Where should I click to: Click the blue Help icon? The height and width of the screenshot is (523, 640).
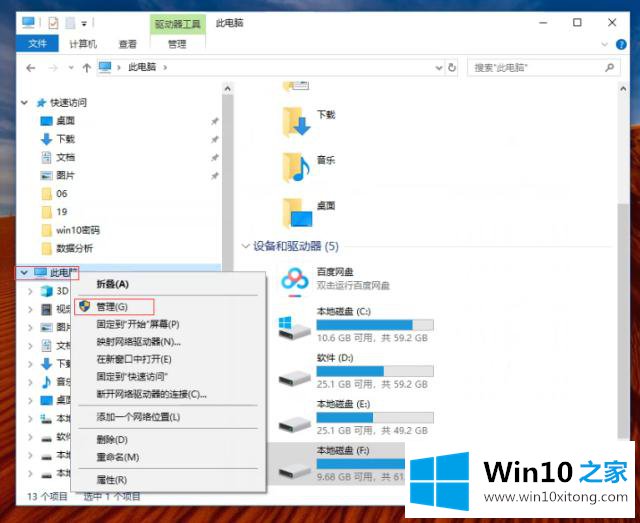[621, 44]
